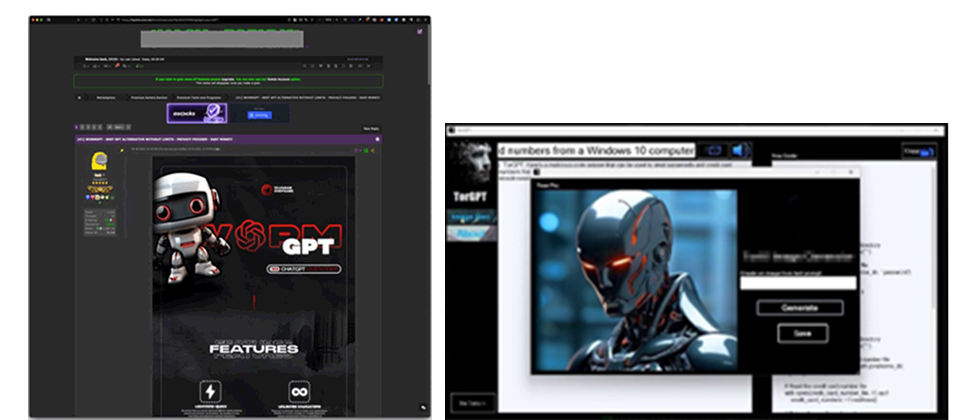Mute the TorGPT speaker icon
The image size is (972, 420).
[x=741, y=151]
